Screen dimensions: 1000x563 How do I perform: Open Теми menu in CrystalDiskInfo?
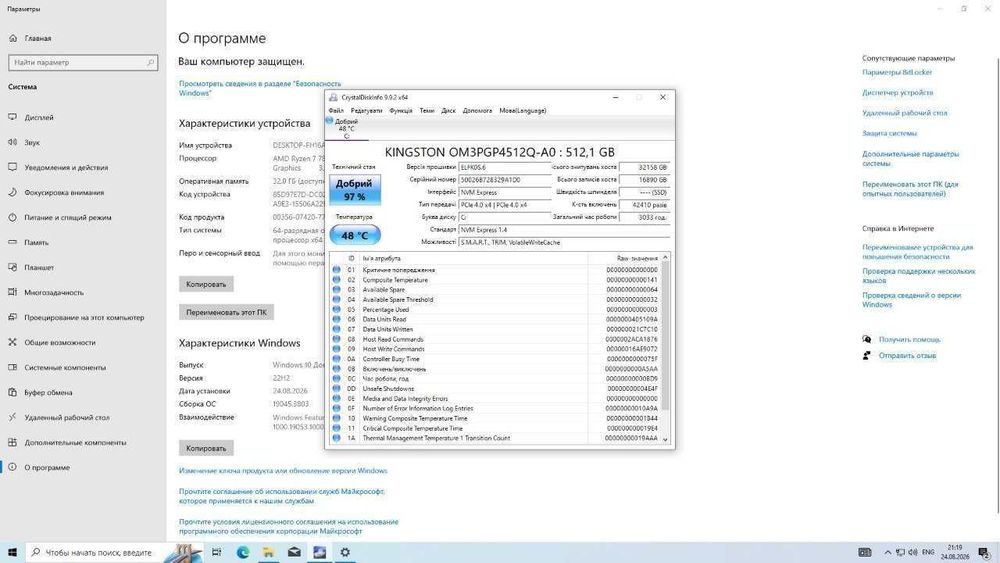pyautogui.click(x=427, y=110)
